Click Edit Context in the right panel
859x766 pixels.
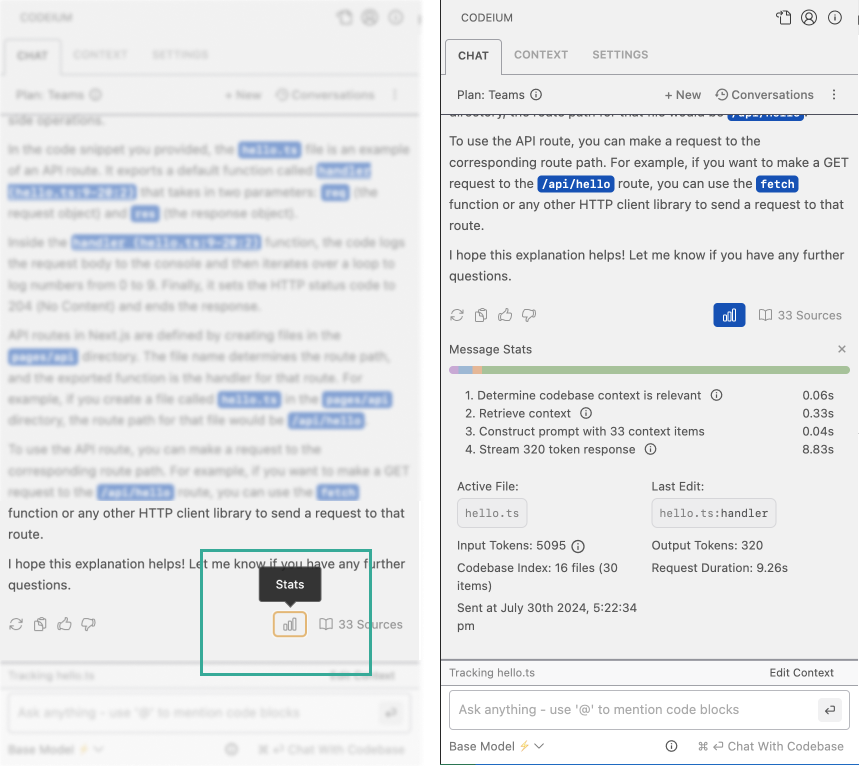point(801,672)
